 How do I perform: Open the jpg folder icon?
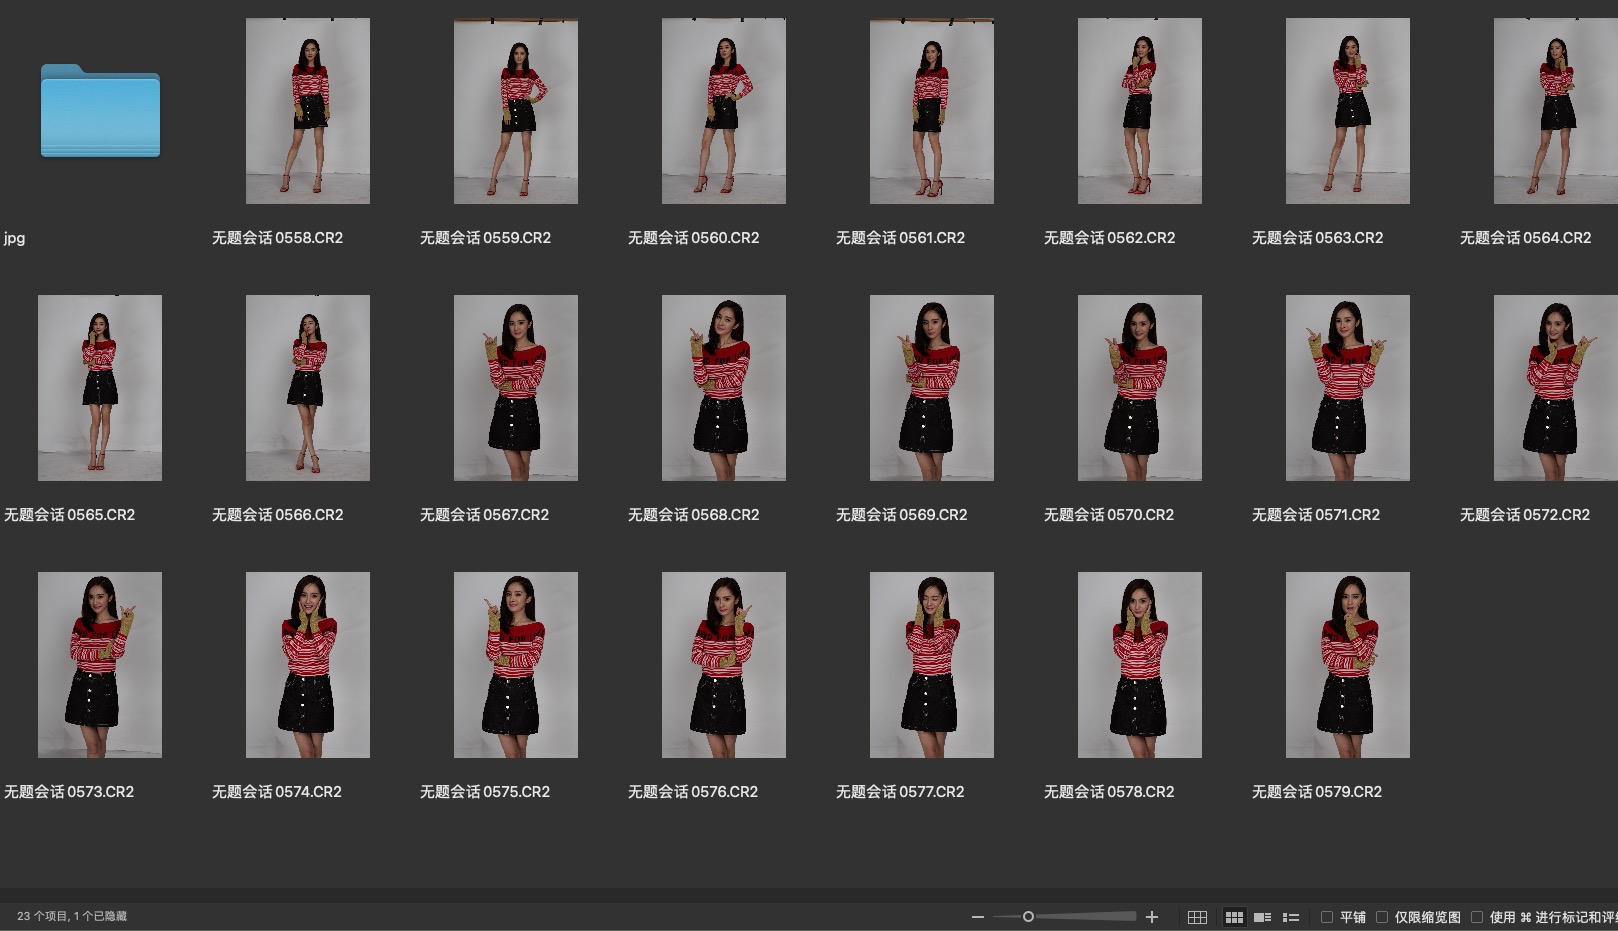[100, 111]
